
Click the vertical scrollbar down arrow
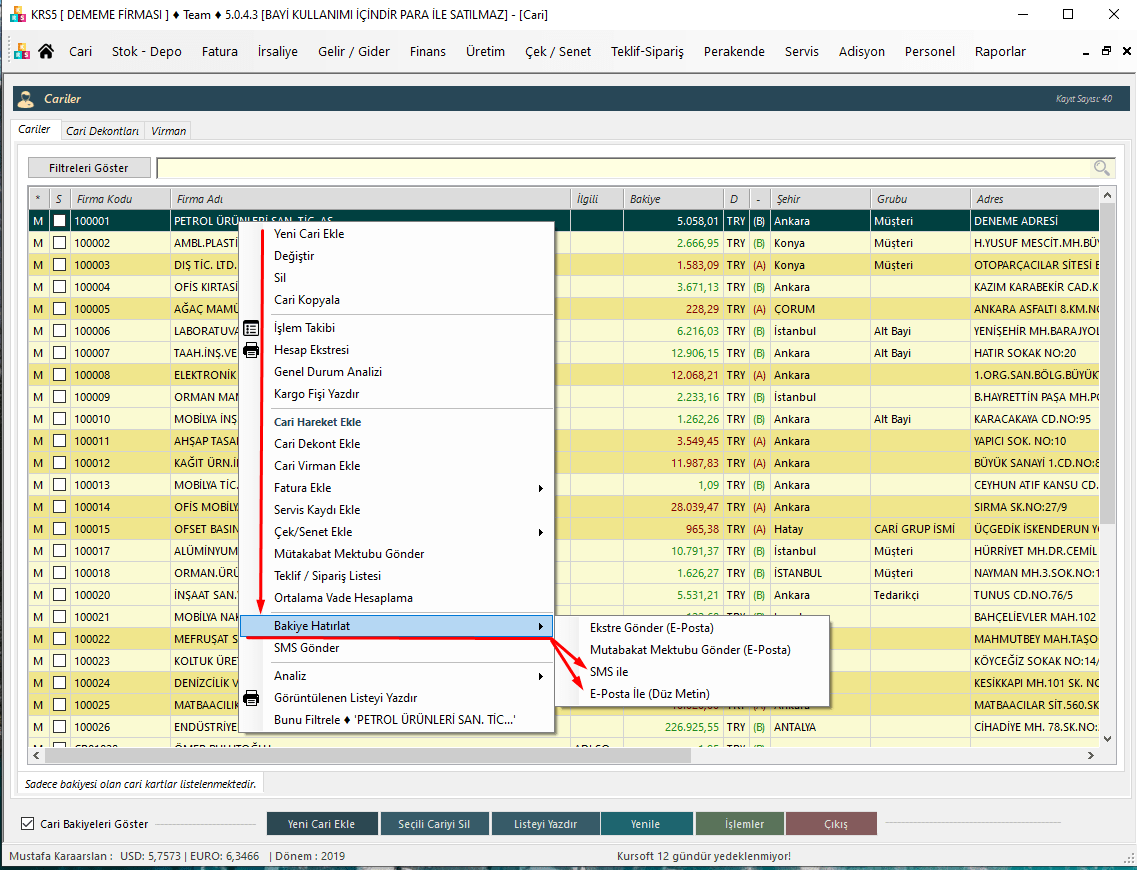[1107, 739]
